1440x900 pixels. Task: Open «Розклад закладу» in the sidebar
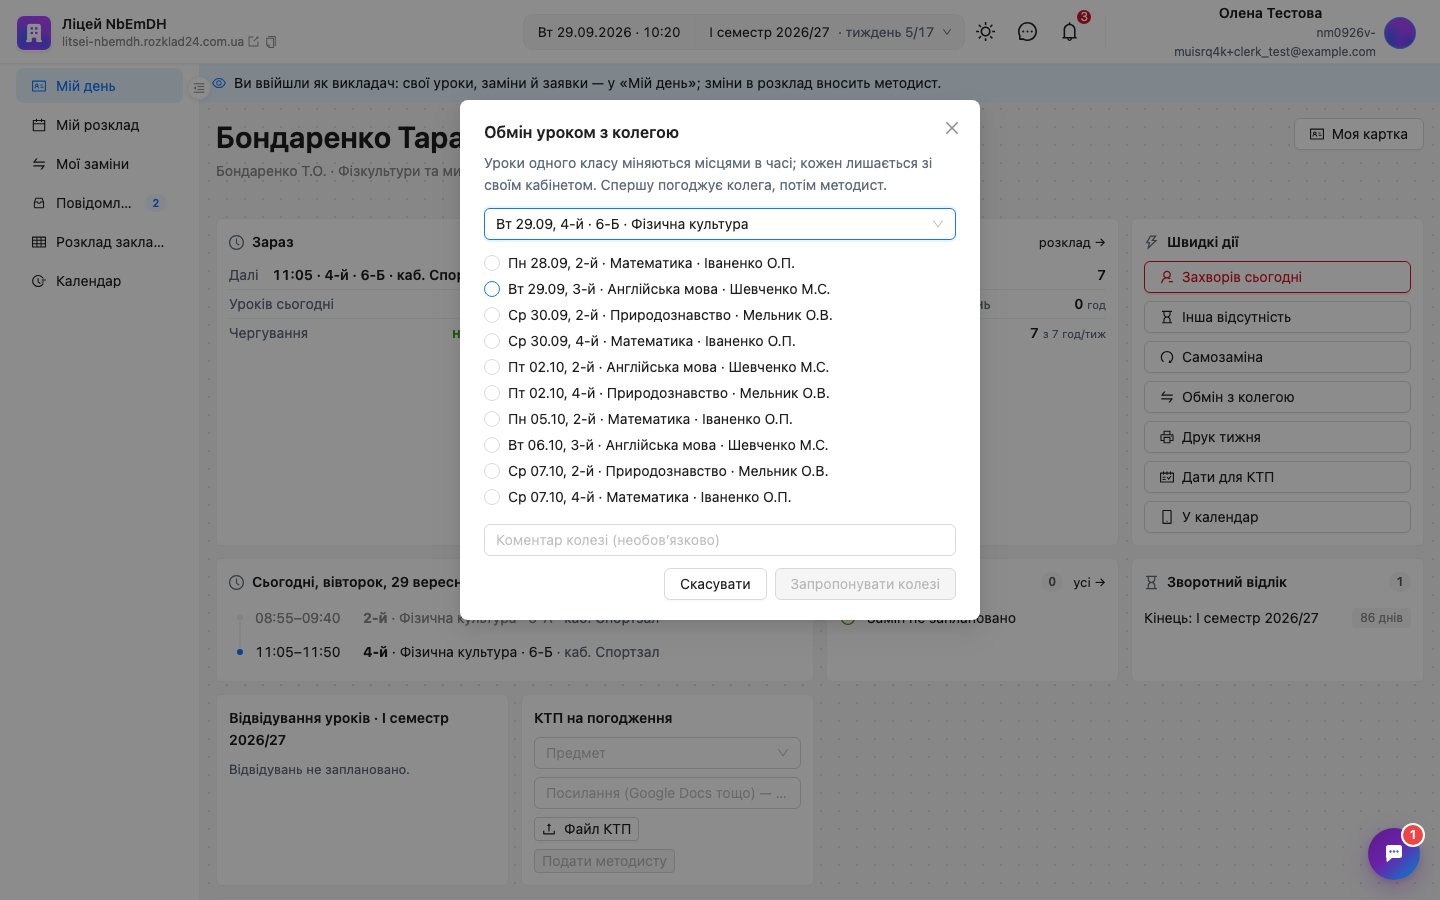99,242
